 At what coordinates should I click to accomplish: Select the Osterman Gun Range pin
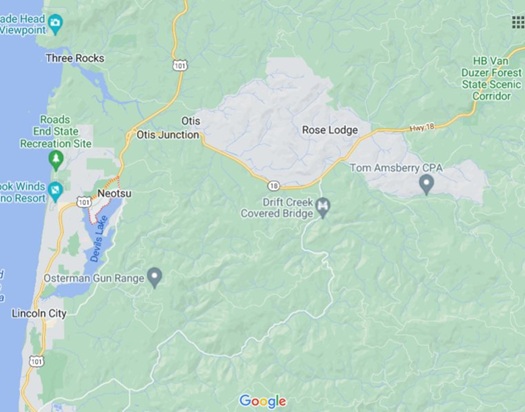coord(154,277)
